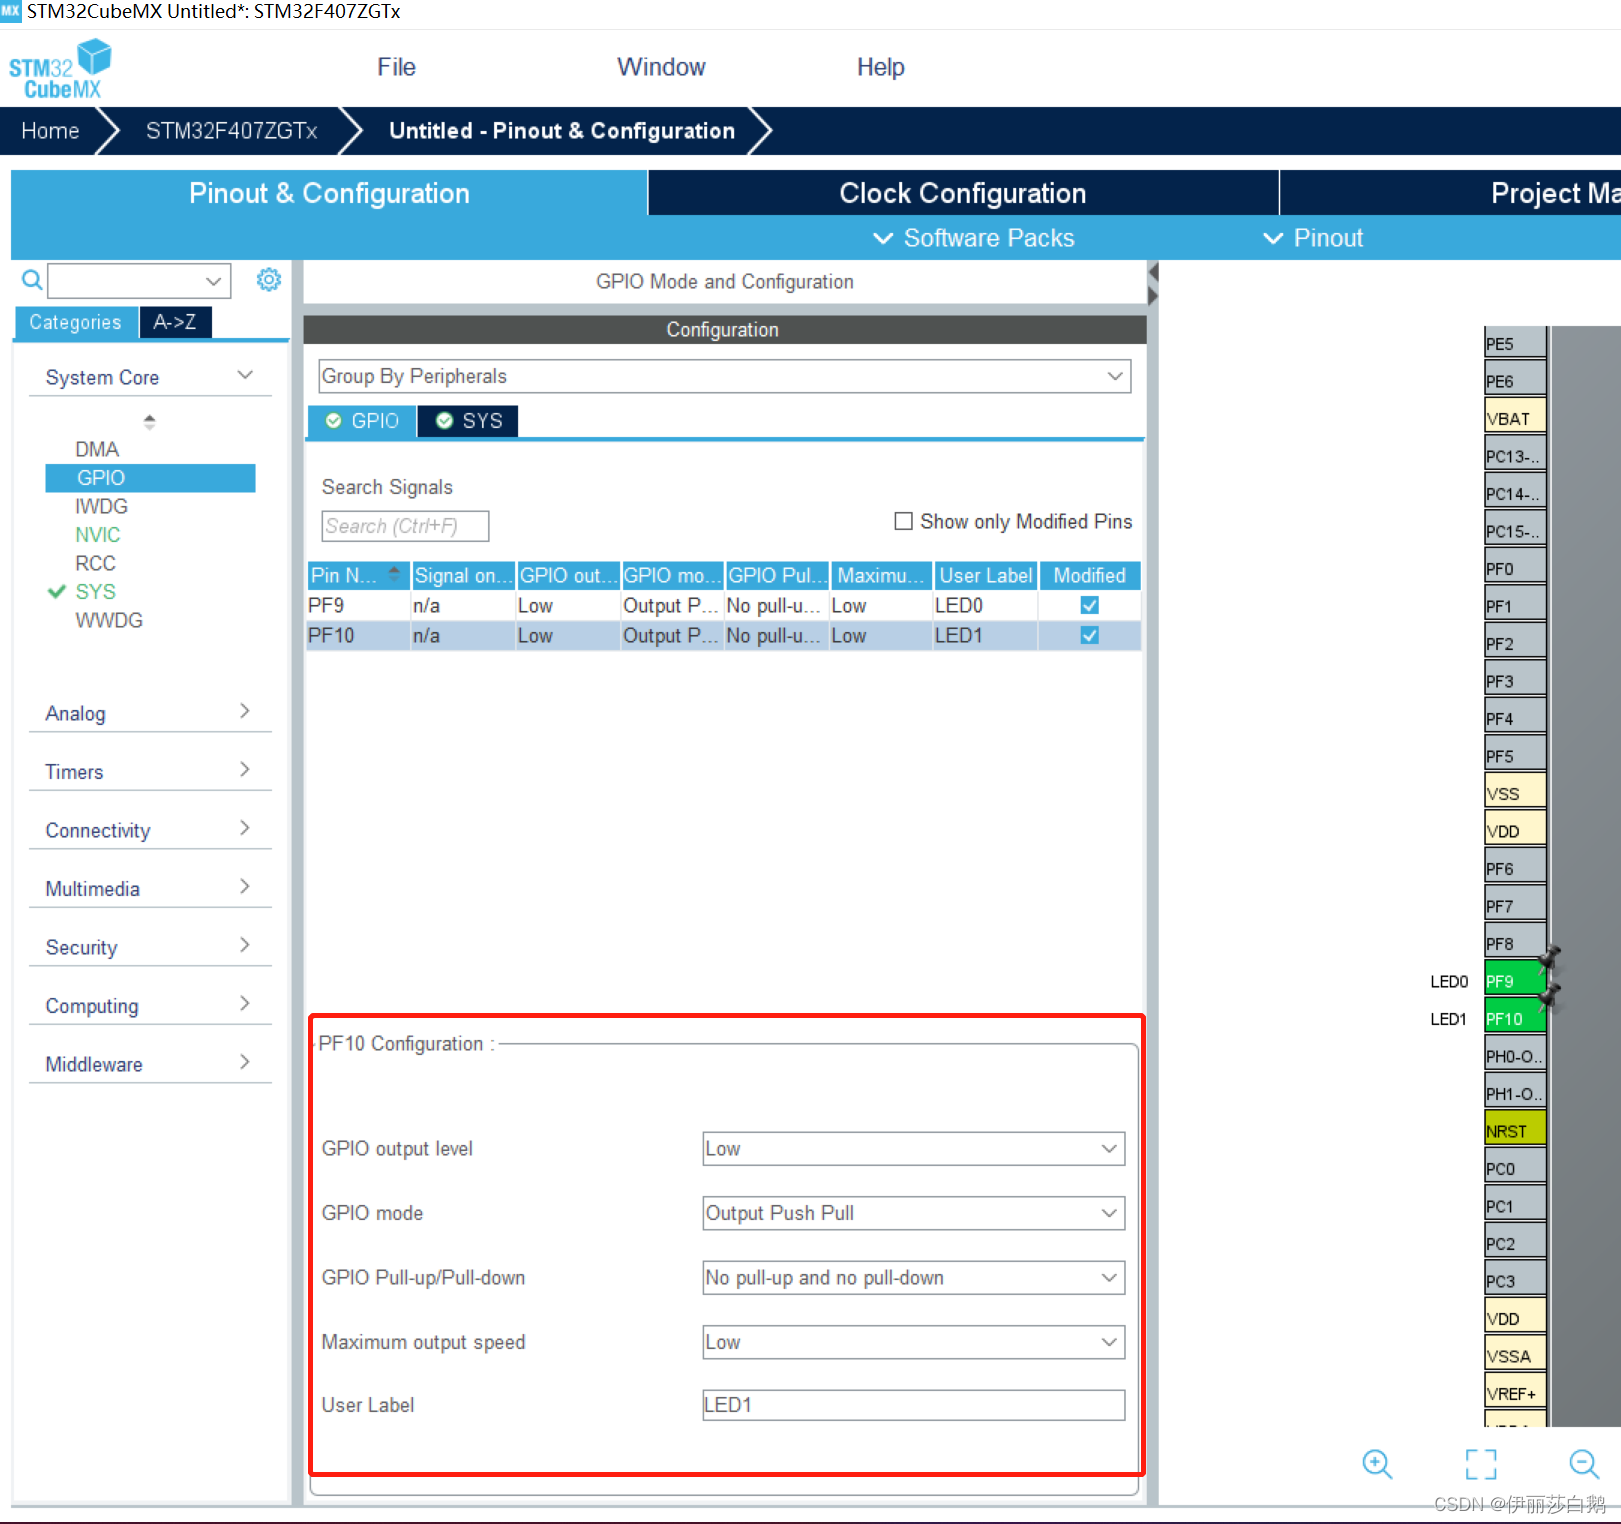Select the PF9 row in GPIO table
The height and width of the screenshot is (1524, 1621).
723,605
